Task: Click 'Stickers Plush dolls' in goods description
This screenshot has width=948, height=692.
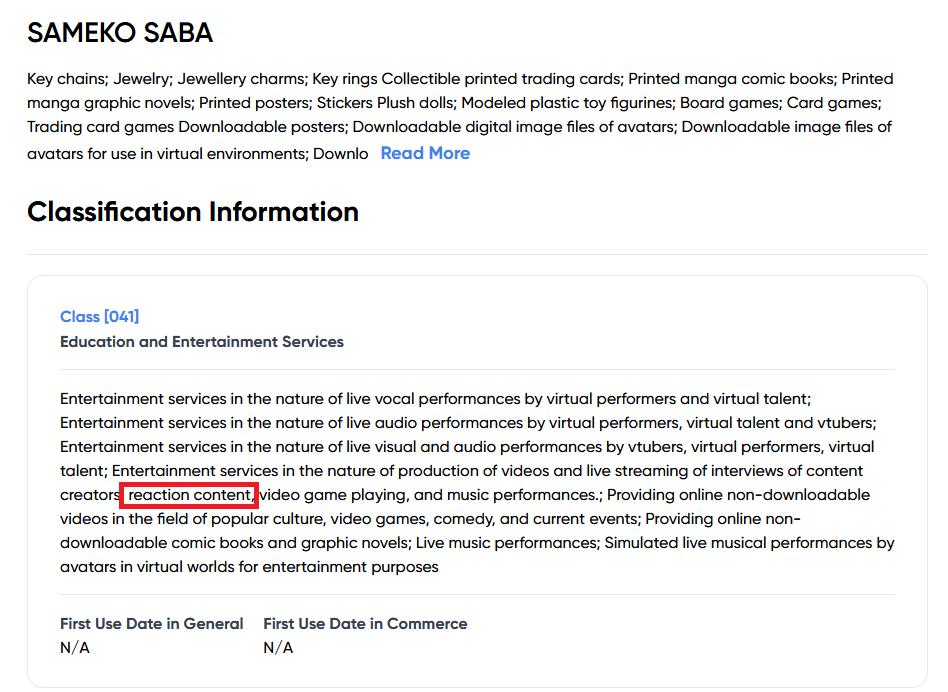Action: [x=386, y=103]
